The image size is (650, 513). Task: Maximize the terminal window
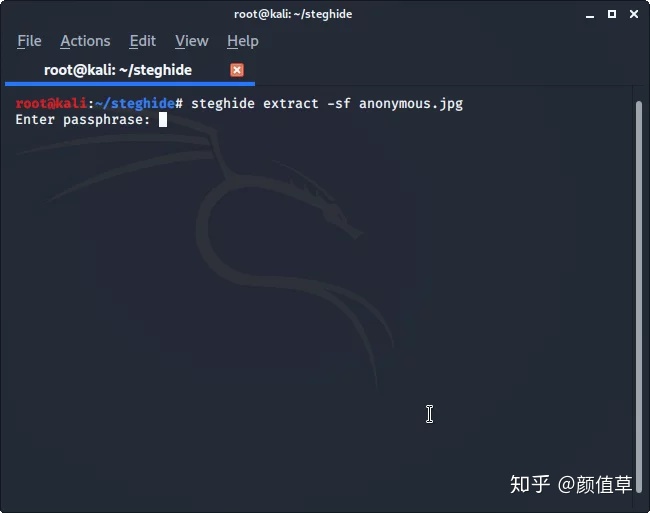(x=611, y=14)
